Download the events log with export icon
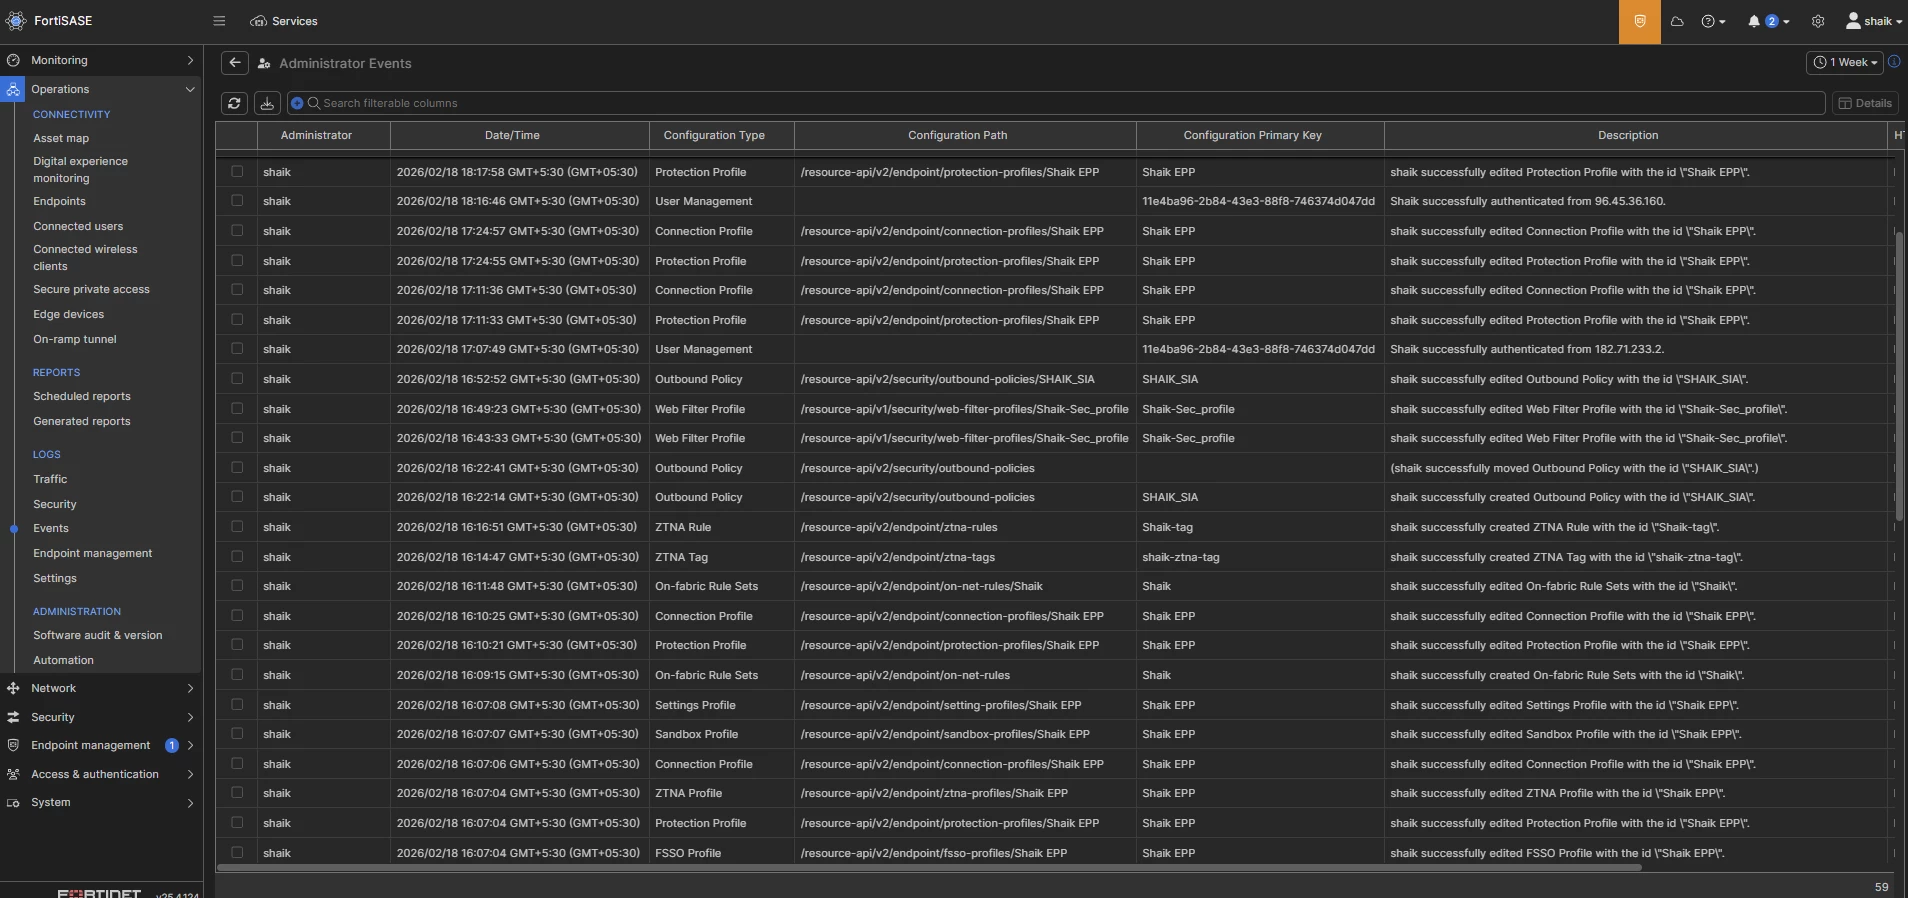 (x=267, y=103)
